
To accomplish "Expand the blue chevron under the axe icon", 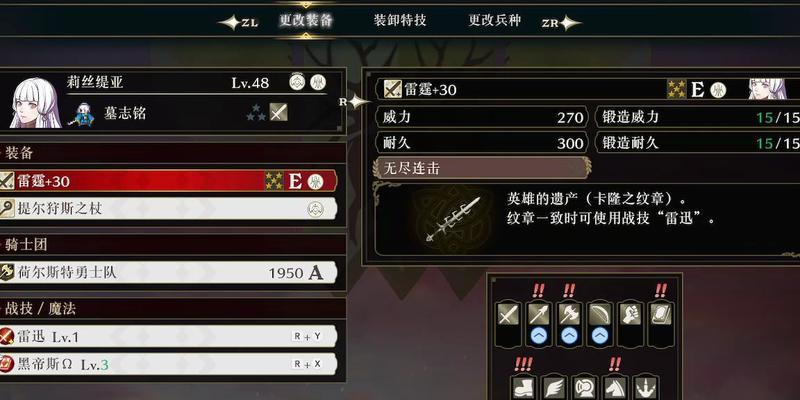I will 569,336.
